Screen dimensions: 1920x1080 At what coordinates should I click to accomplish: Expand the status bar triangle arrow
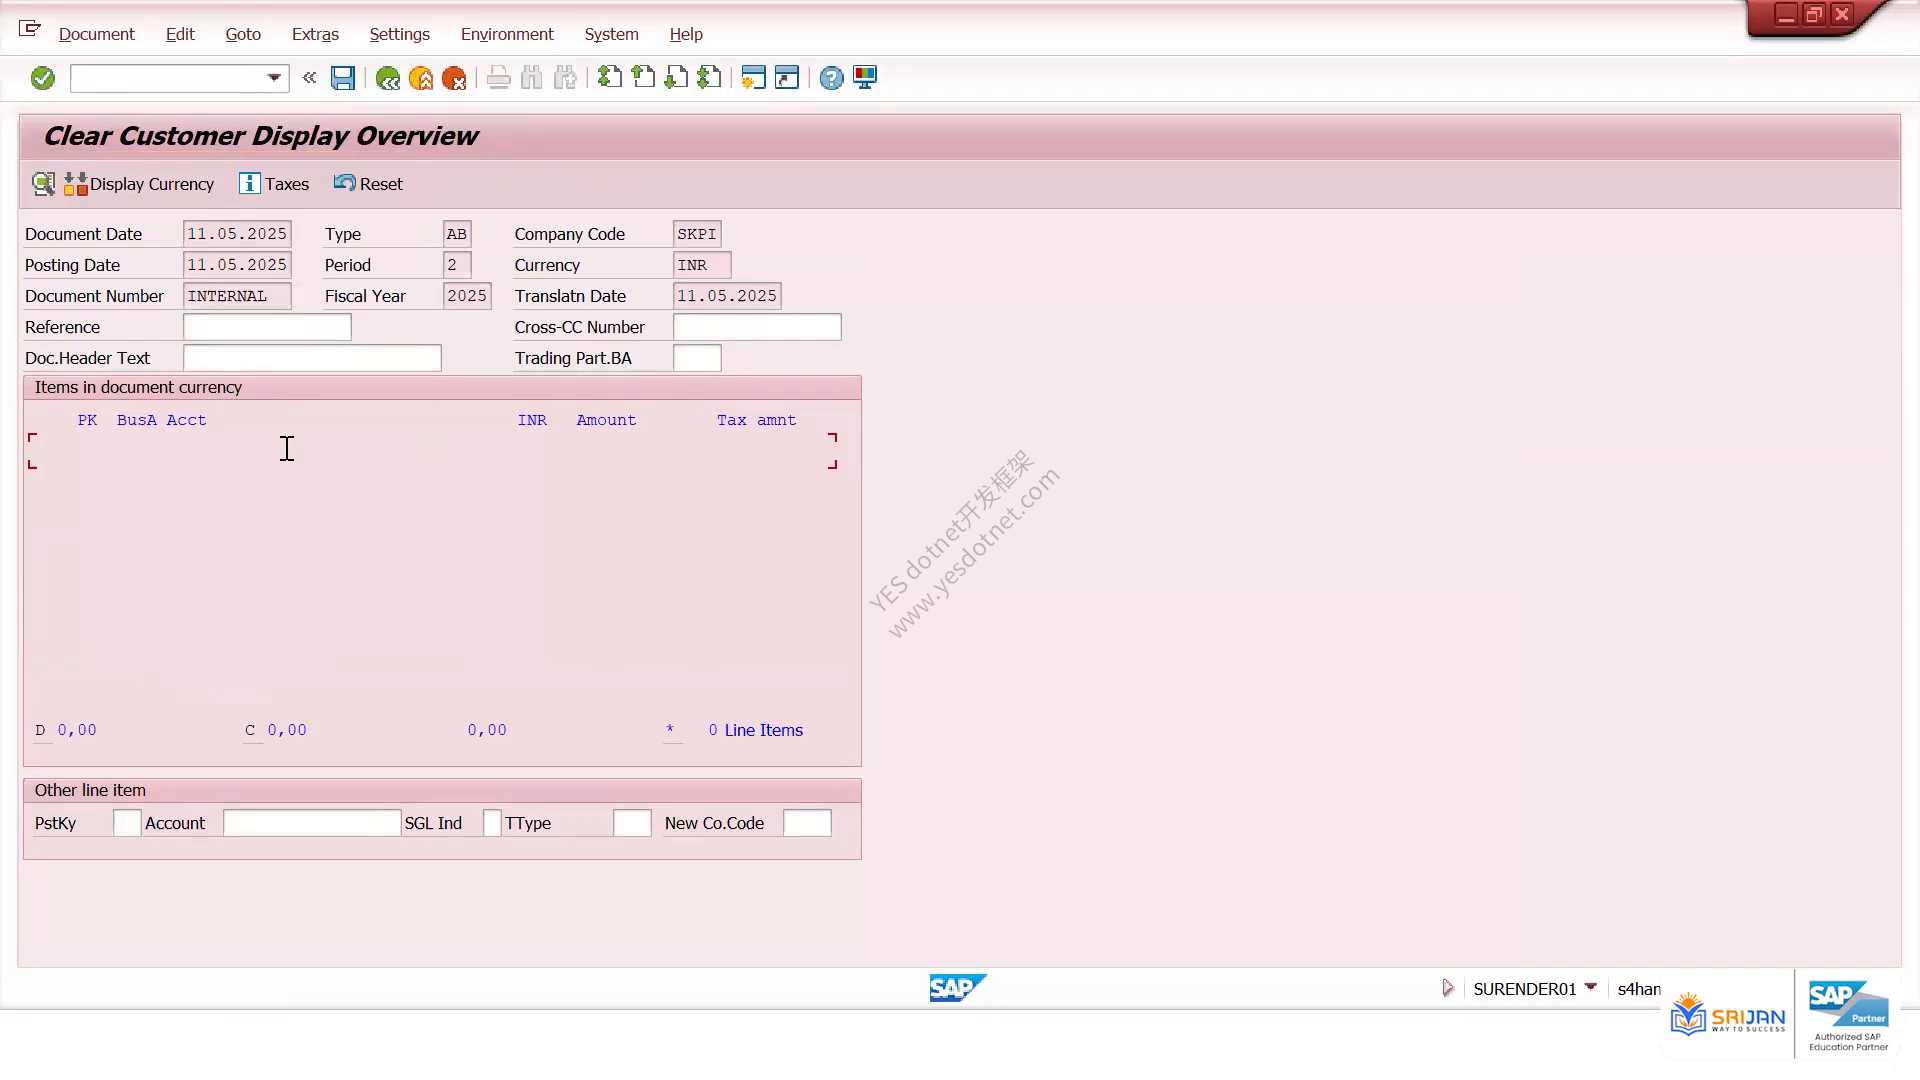[x=1447, y=988]
